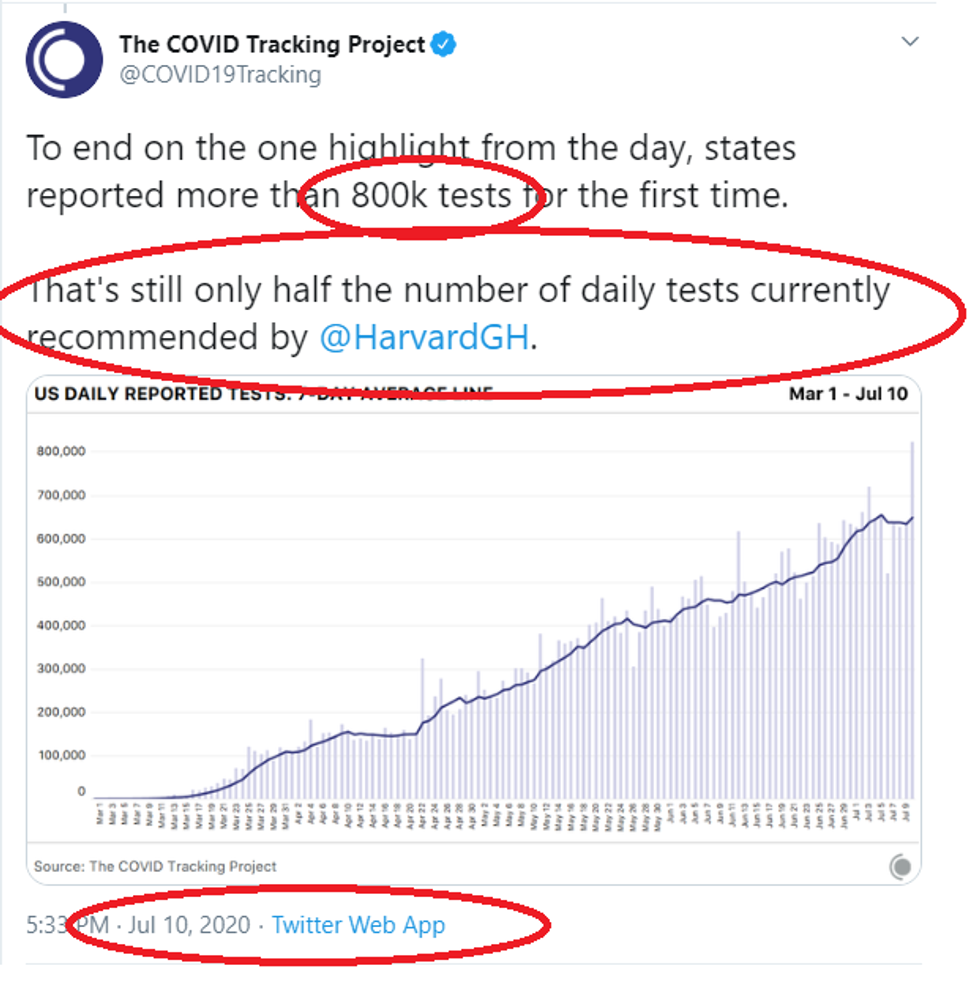Click the @COVID19Tracking handle
This screenshot has height=985, width=980.
coord(220,75)
